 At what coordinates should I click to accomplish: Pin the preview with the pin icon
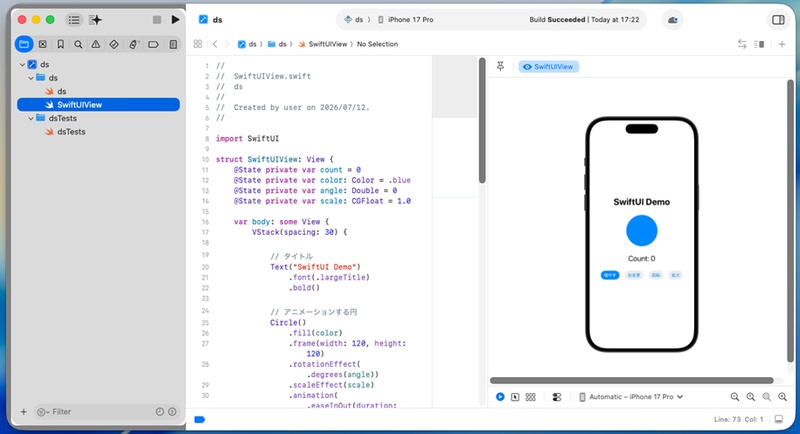pyautogui.click(x=501, y=66)
